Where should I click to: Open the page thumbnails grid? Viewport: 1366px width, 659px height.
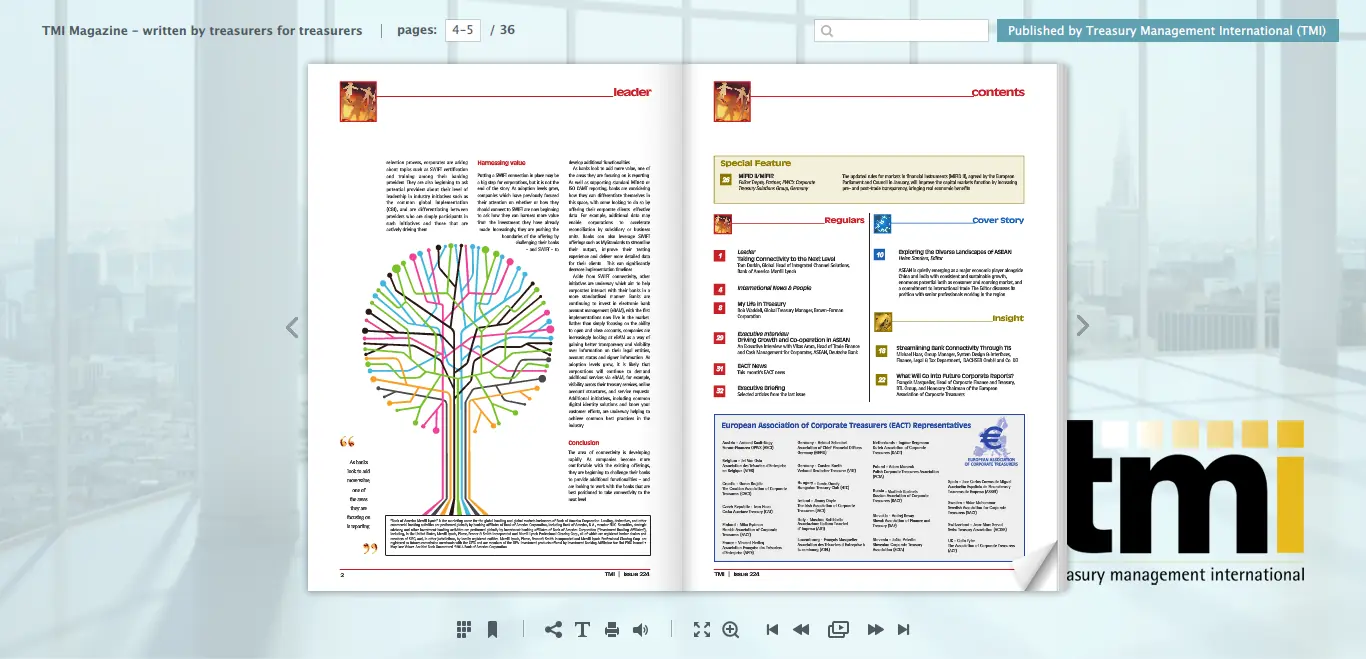pos(464,629)
